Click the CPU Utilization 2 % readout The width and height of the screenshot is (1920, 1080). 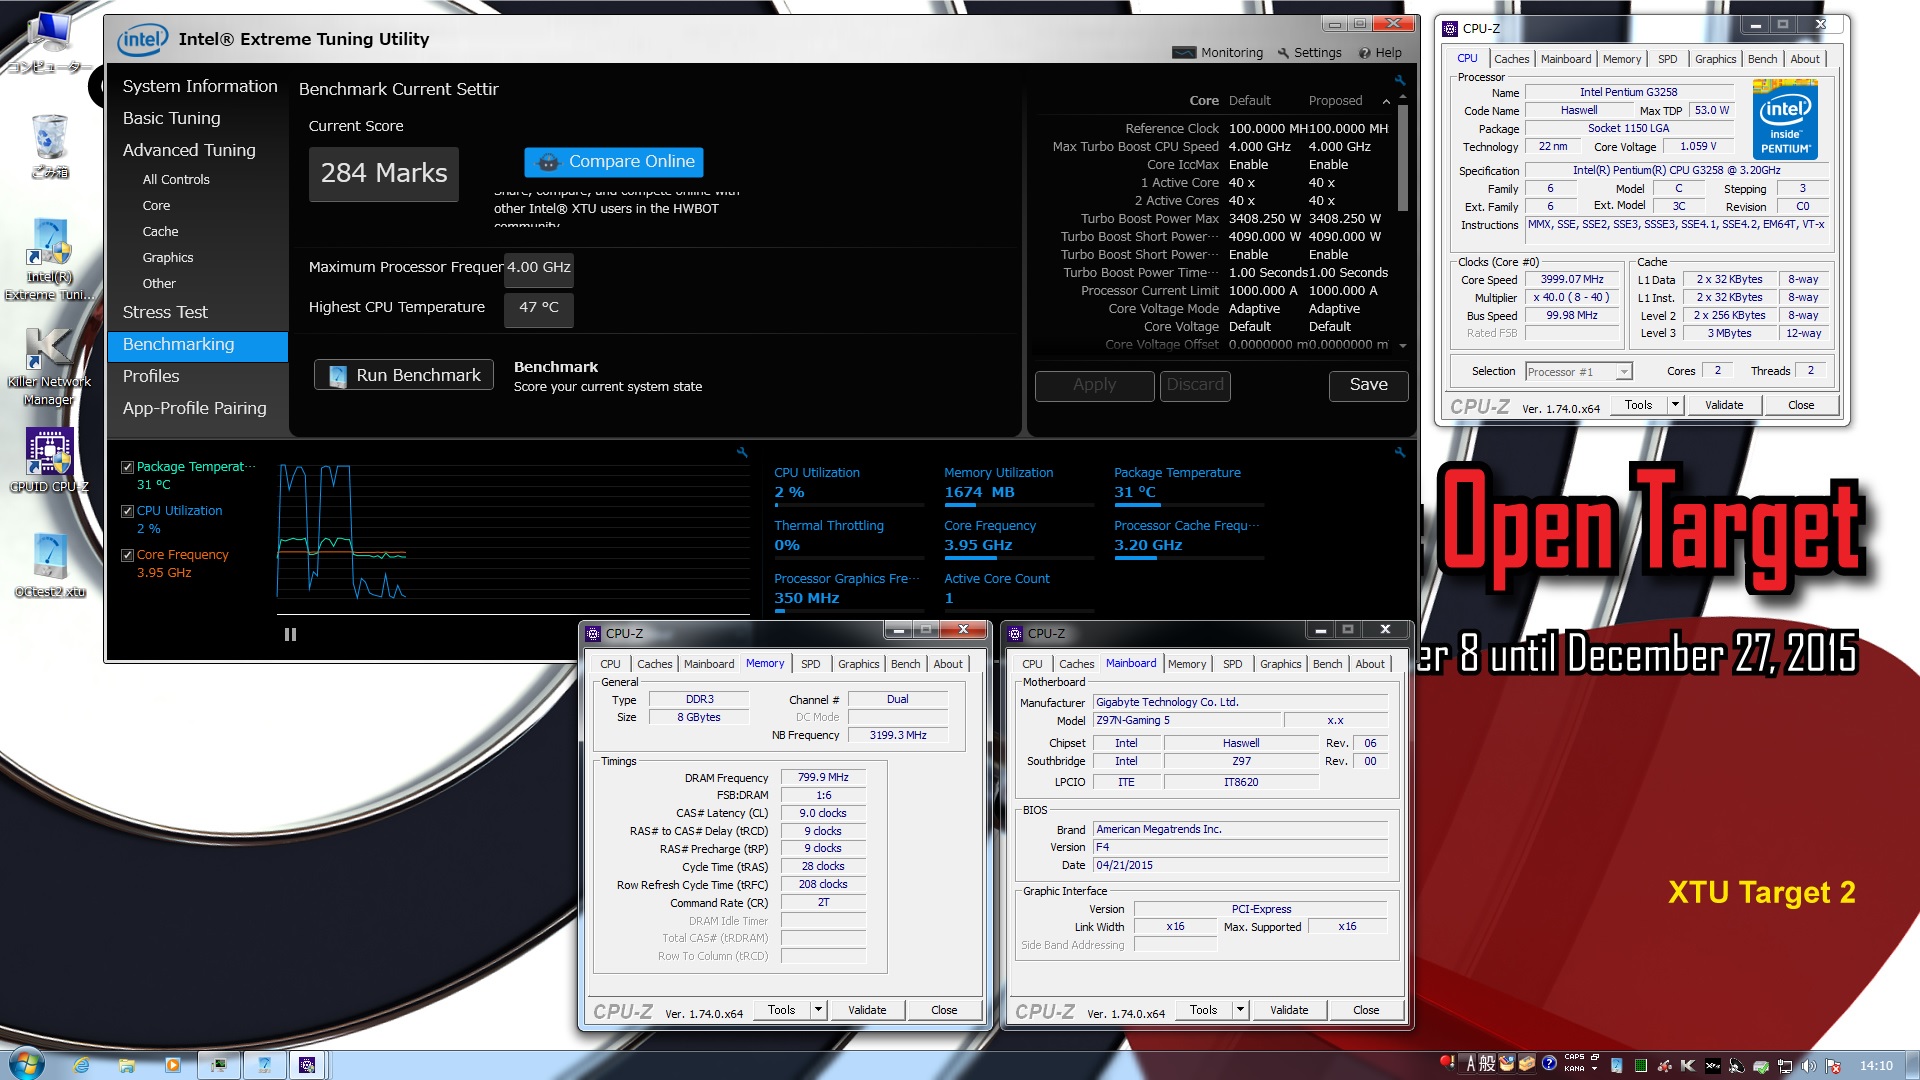coord(789,492)
